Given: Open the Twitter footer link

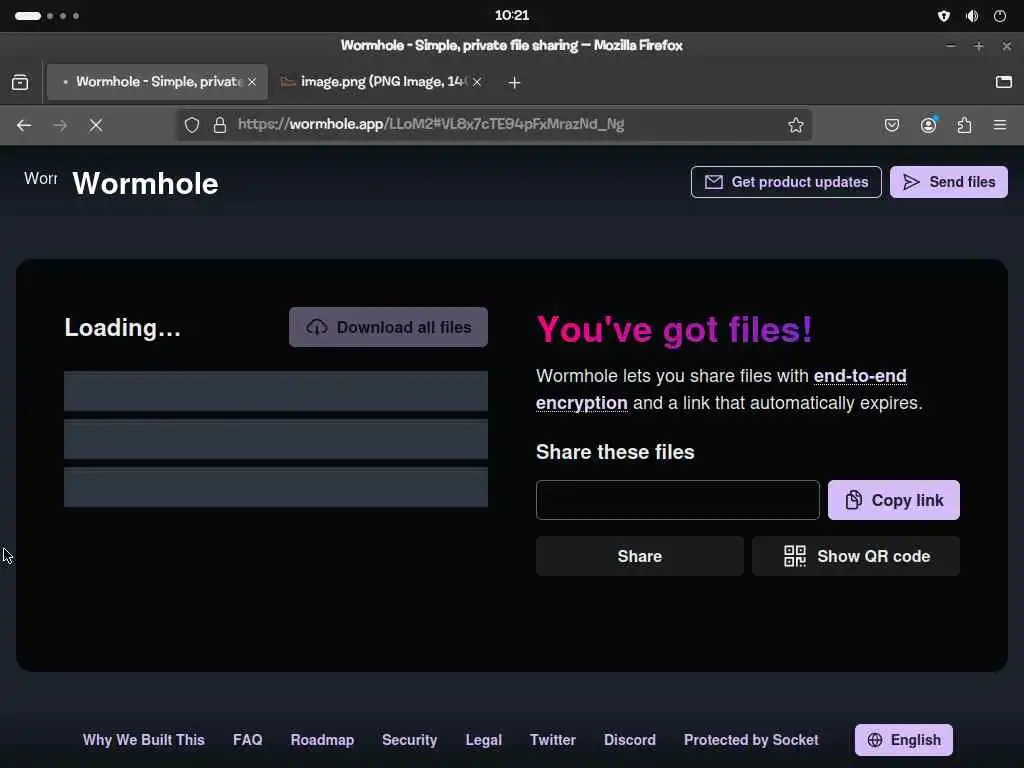Looking at the screenshot, I should pyautogui.click(x=552, y=740).
